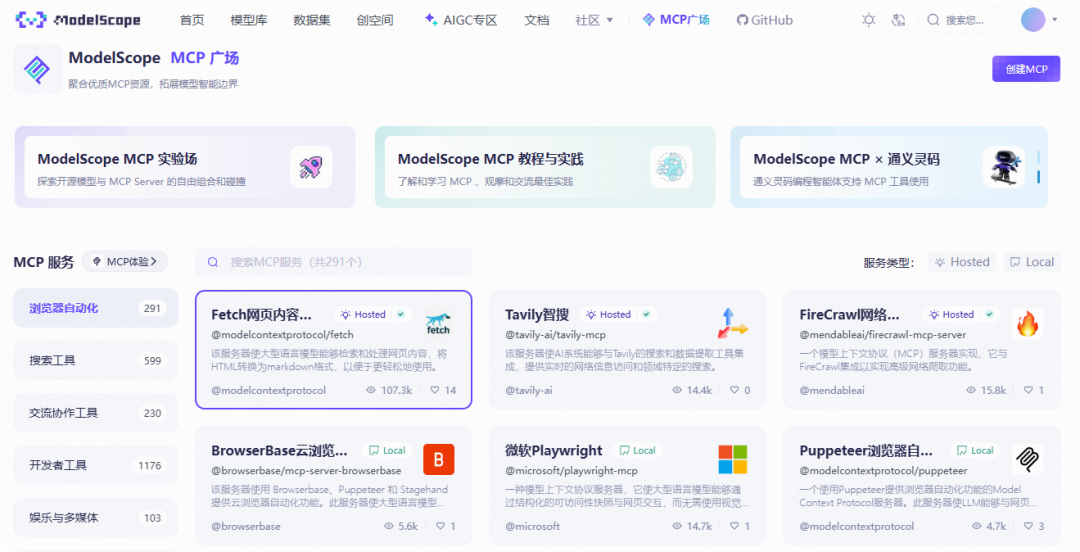Click the ModelScope logo in header
The width and height of the screenshot is (1080, 552).
pyautogui.click(x=78, y=20)
